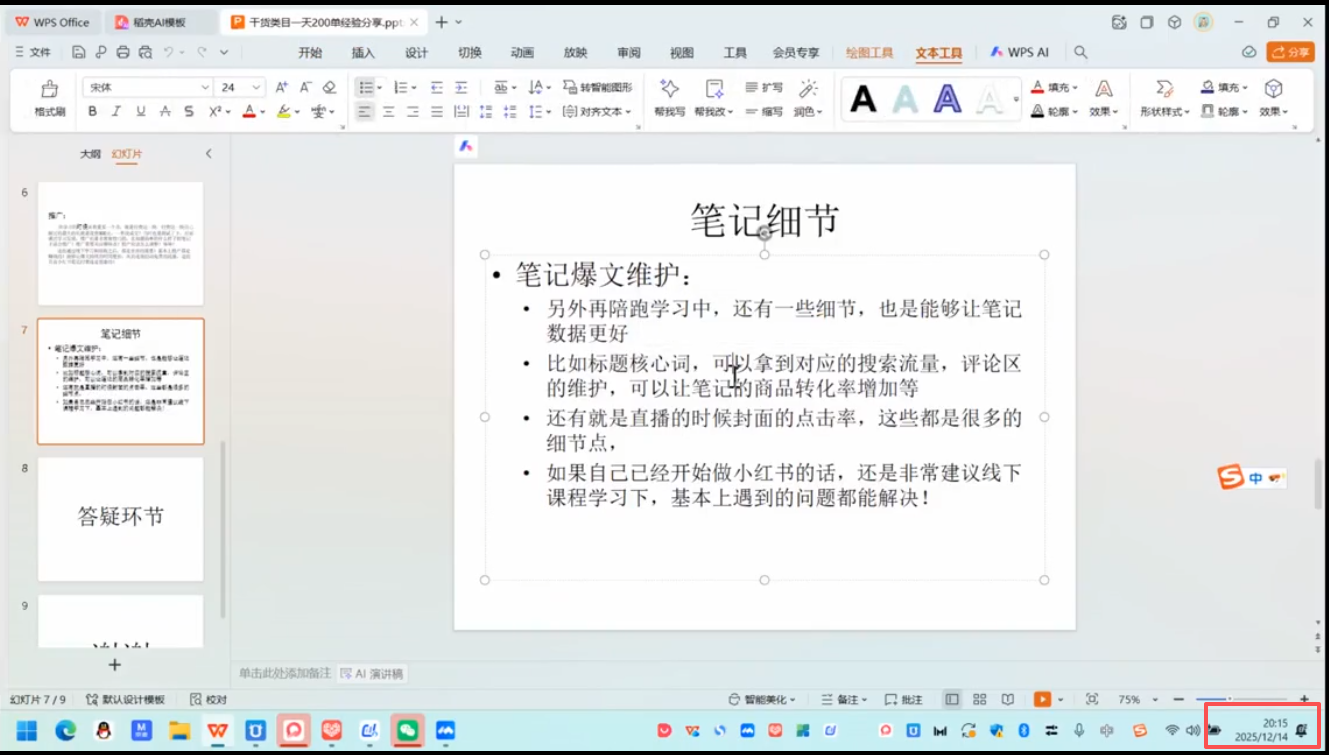Switch to the 插入 ribbon tab
Screen dimensions: 1329x755
pos(364,51)
